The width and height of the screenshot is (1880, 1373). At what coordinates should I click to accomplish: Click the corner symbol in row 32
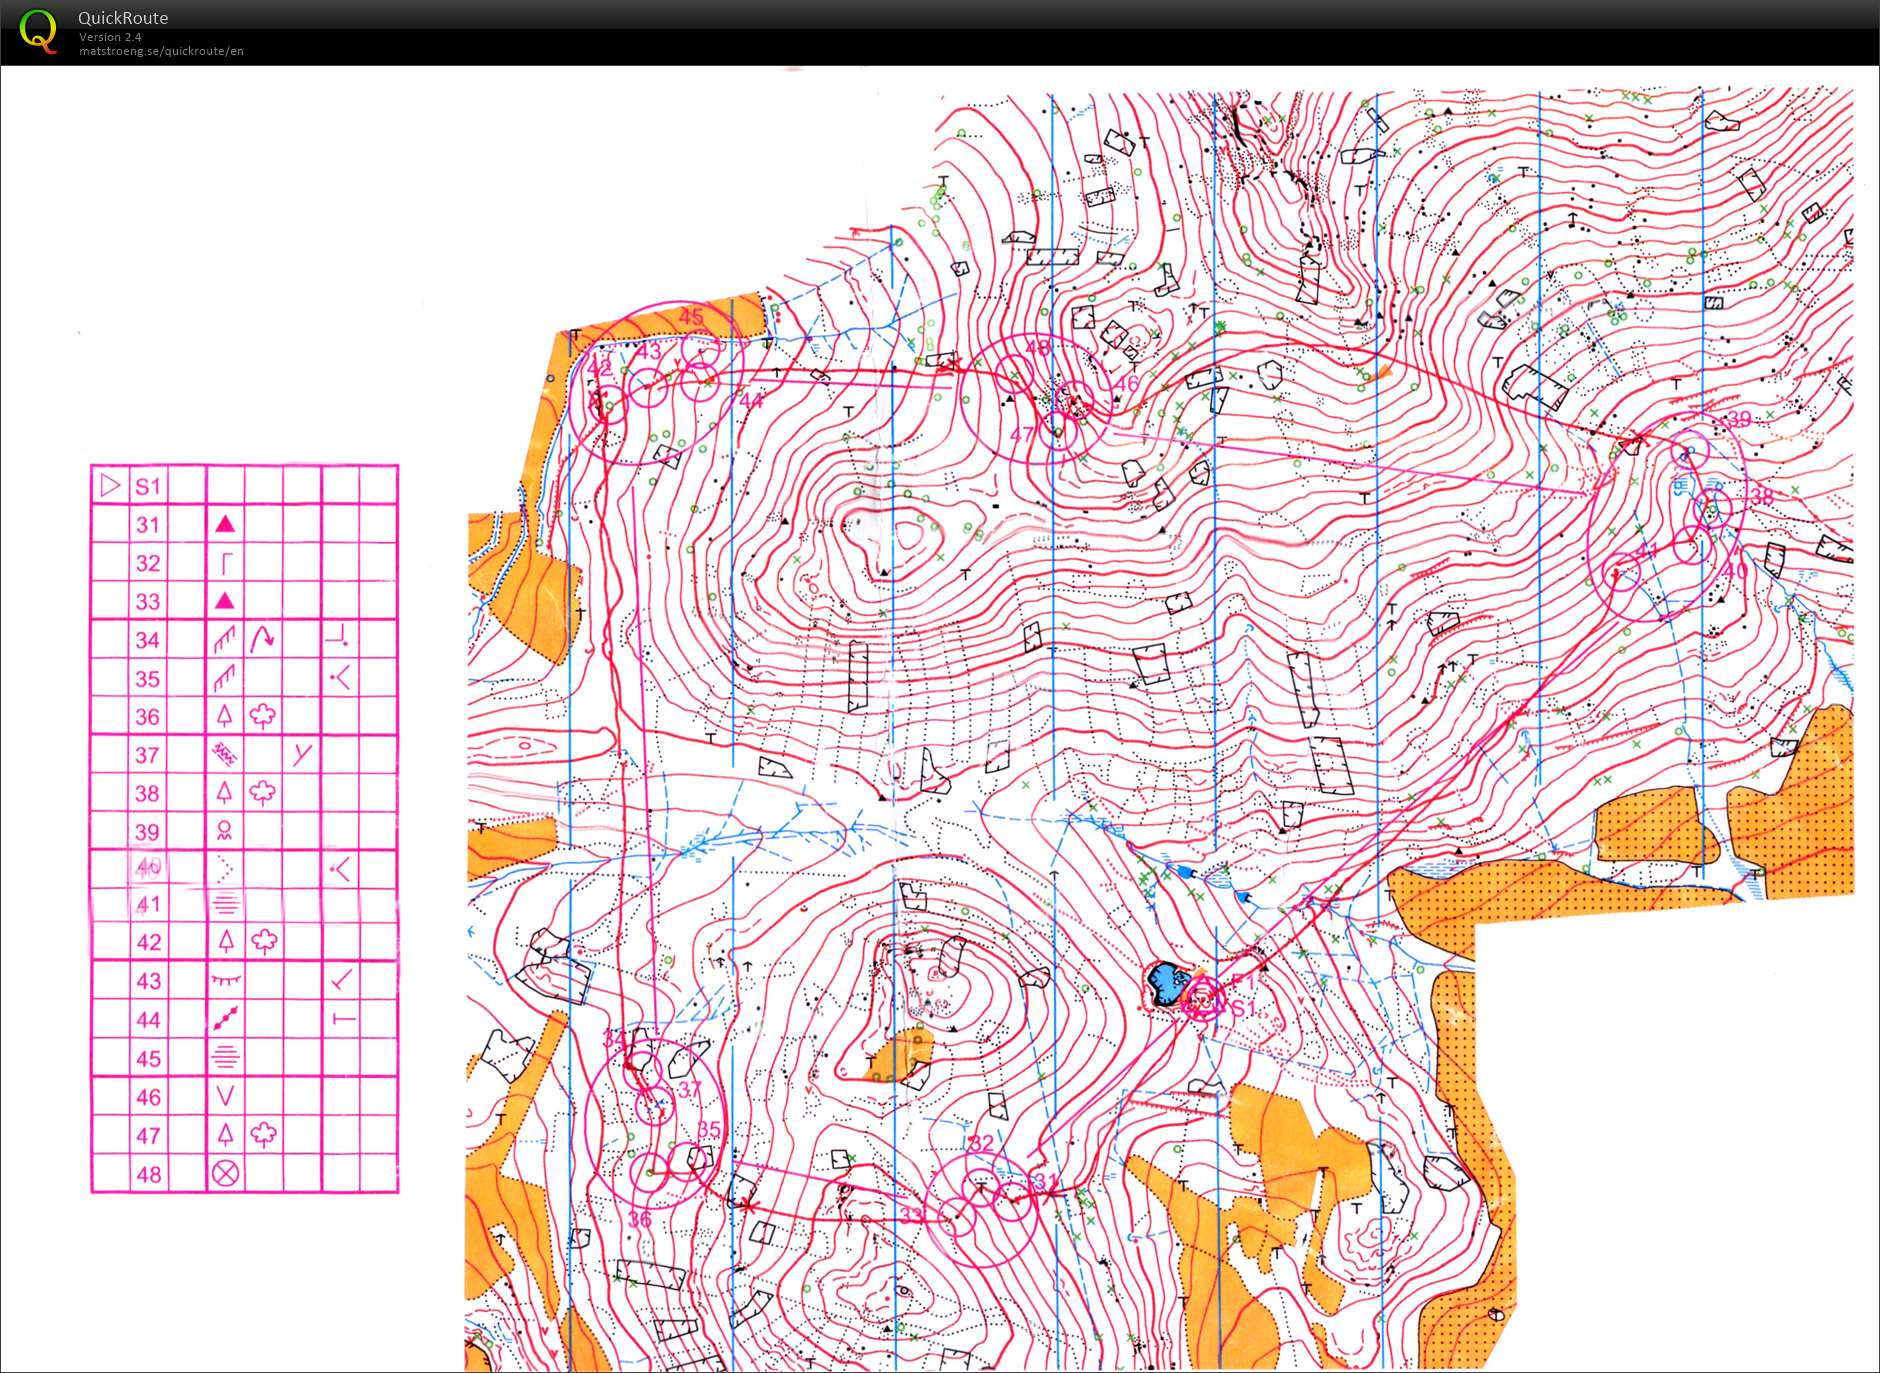(226, 563)
